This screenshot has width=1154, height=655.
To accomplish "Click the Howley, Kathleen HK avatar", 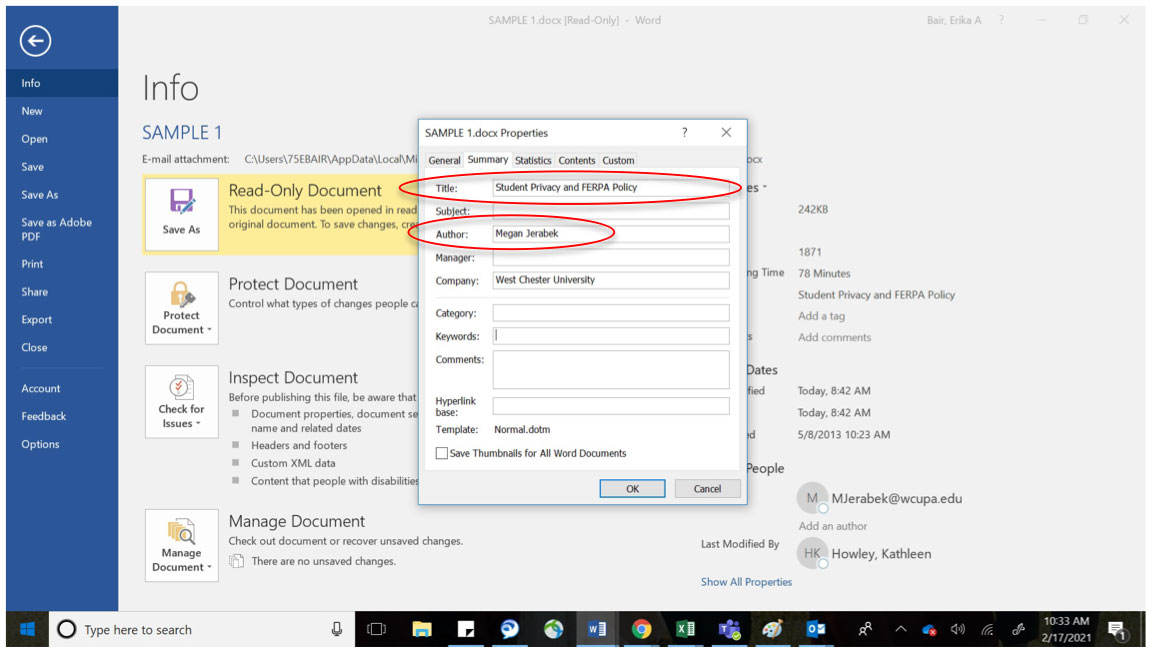I will tap(812, 553).
